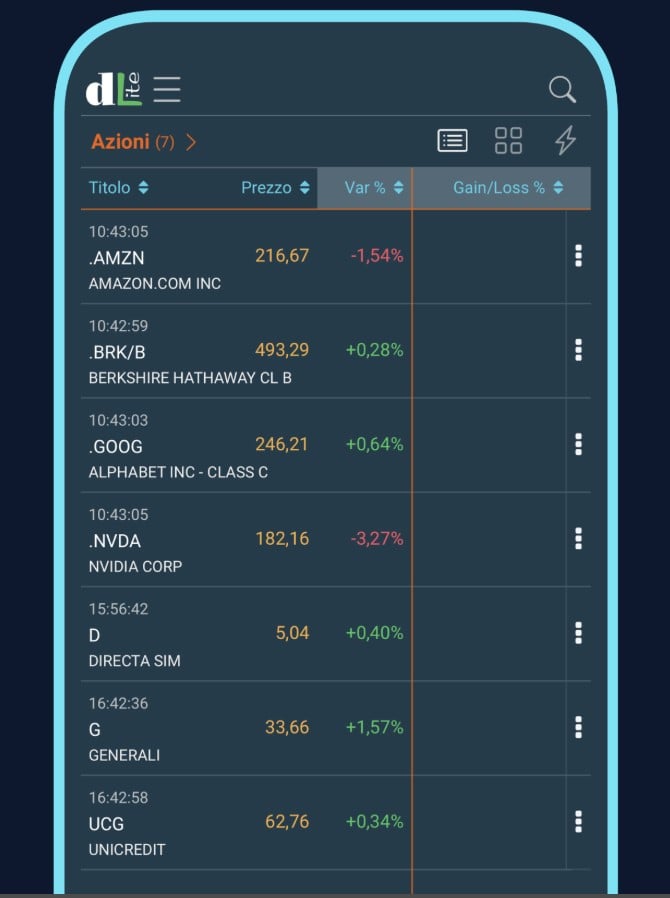Switch to grid view layout icon
670x898 pixels.
click(508, 141)
